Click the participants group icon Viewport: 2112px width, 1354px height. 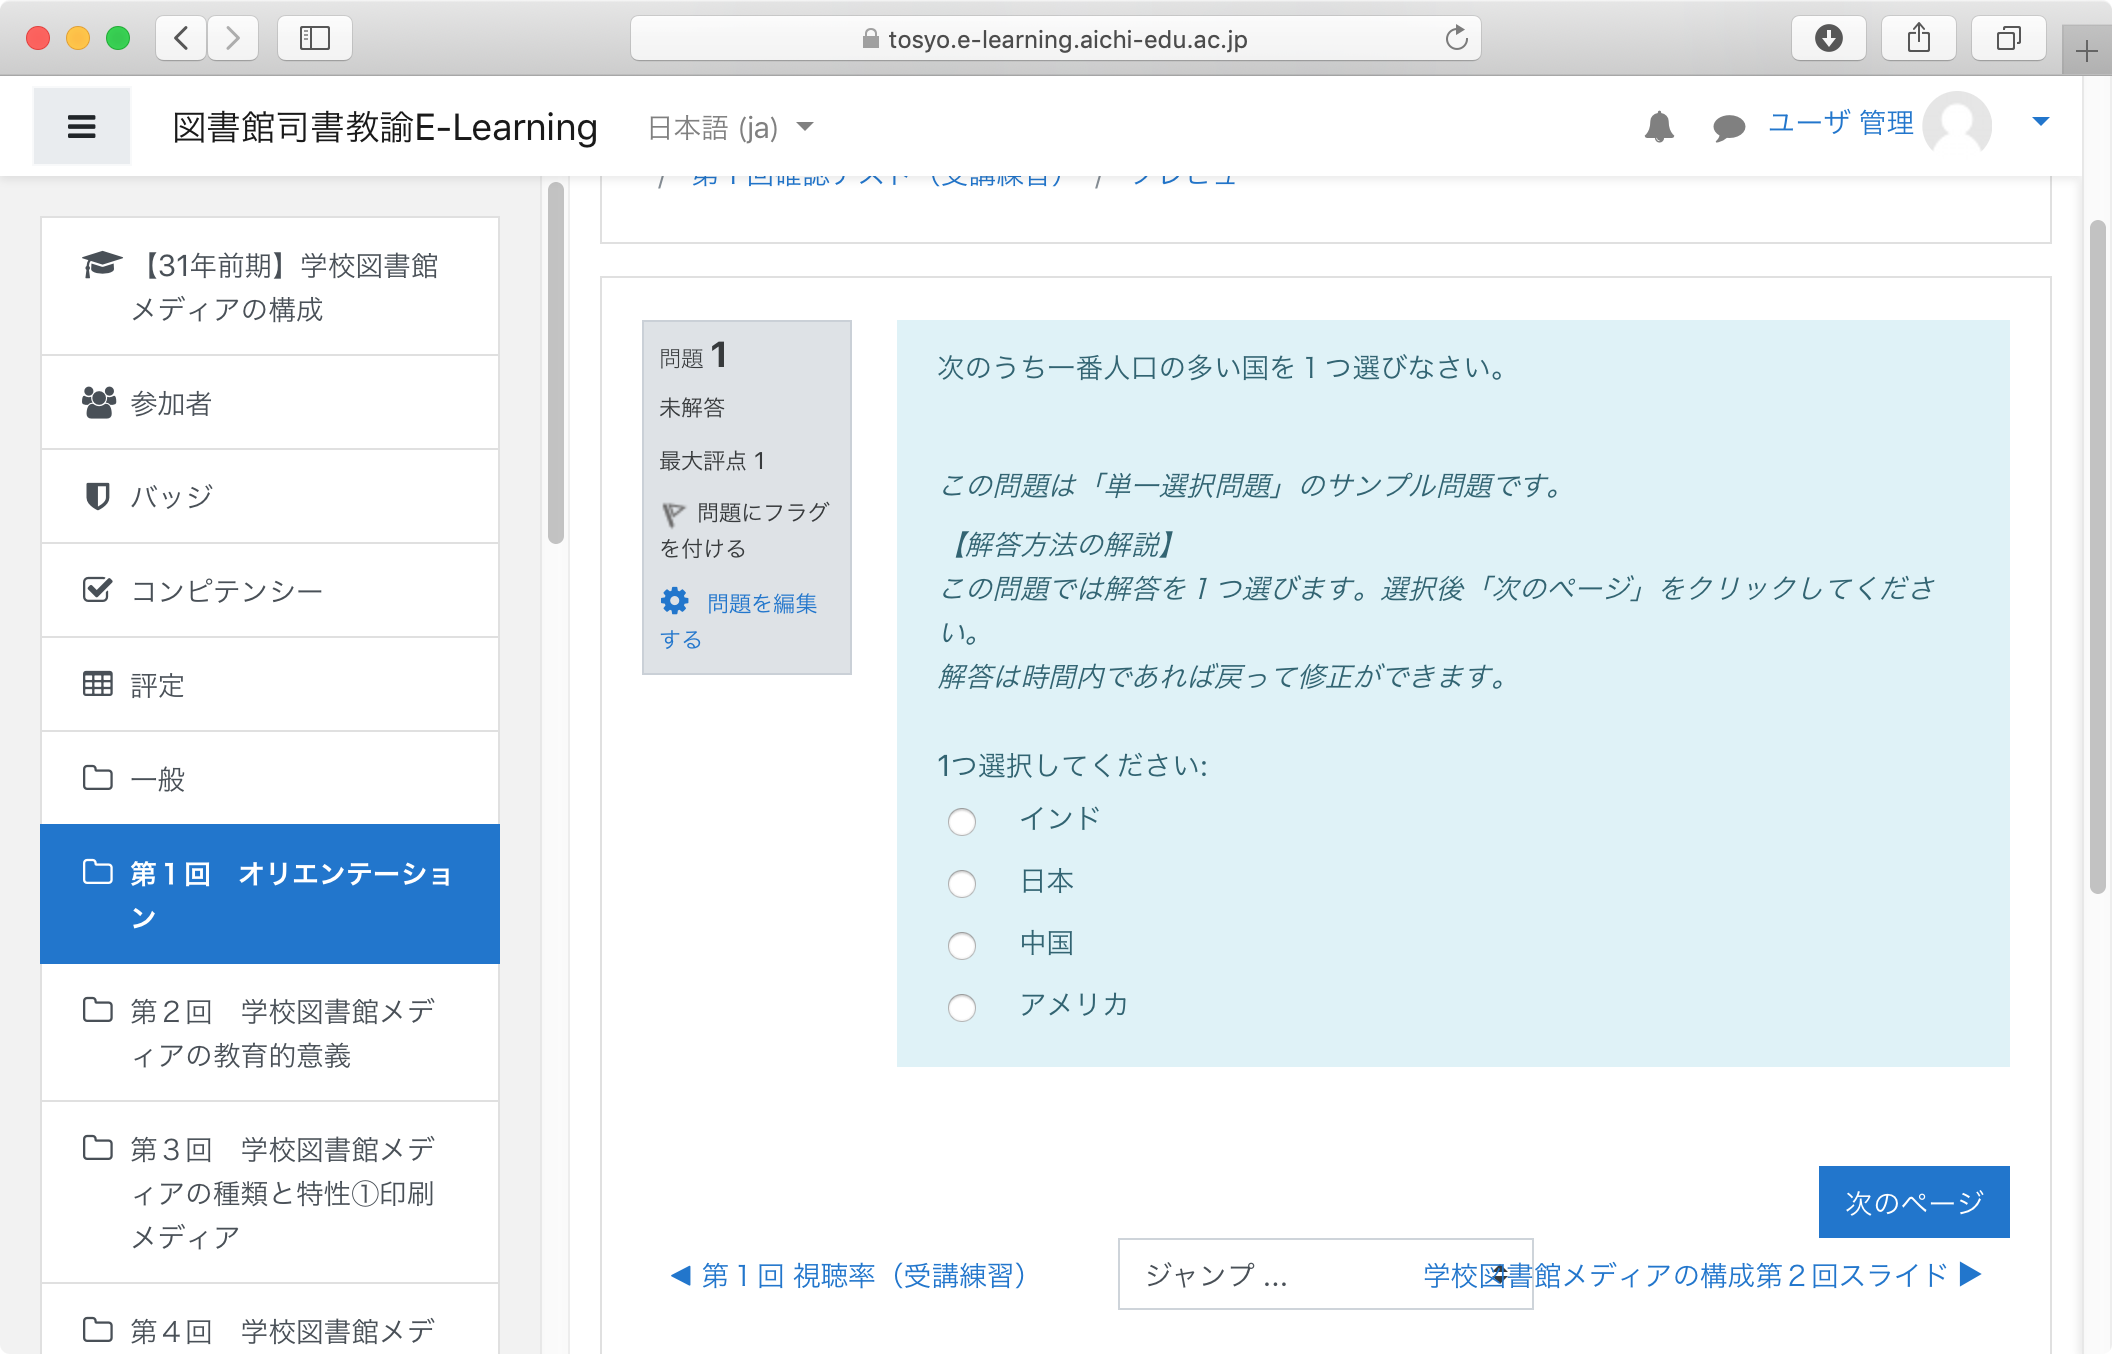pyautogui.click(x=98, y=402)
